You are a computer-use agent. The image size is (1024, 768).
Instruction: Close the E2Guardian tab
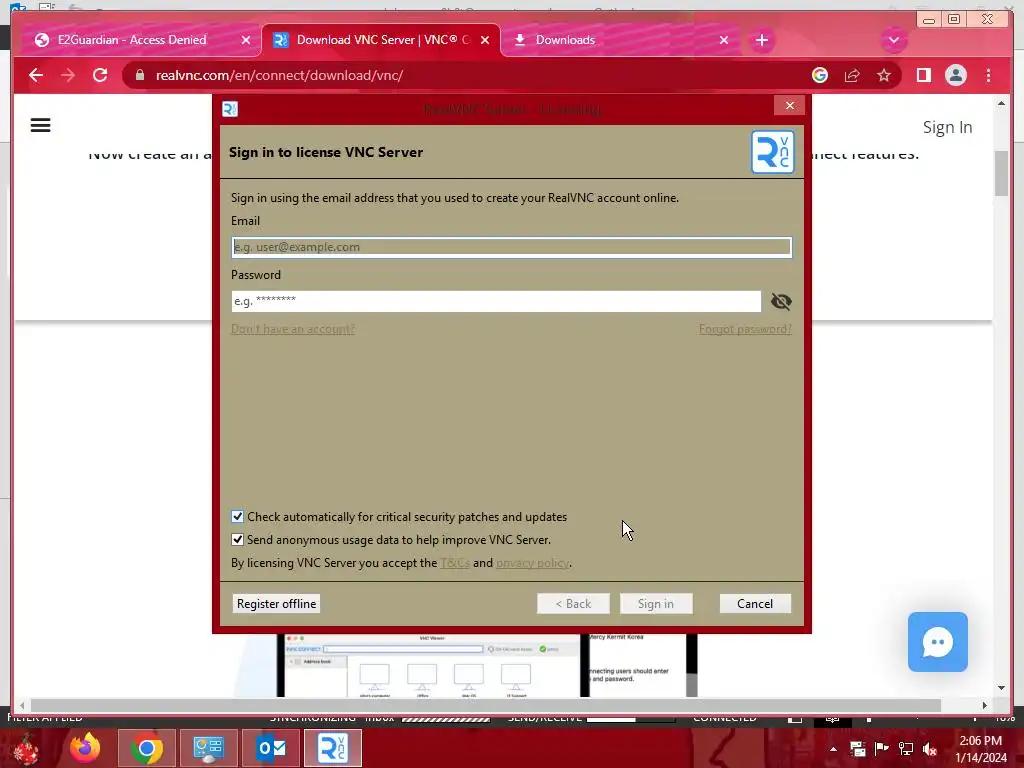[x=246, y=40]
